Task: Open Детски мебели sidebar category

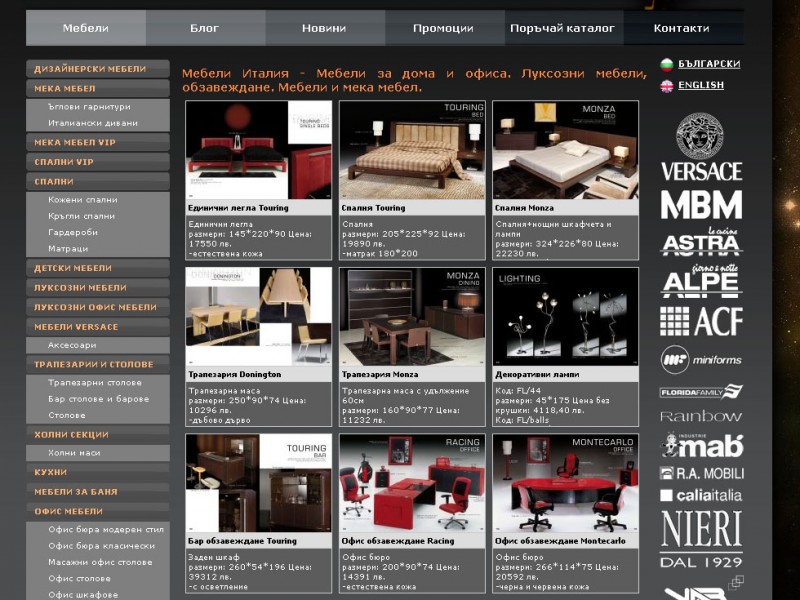Action: (98, 268)
